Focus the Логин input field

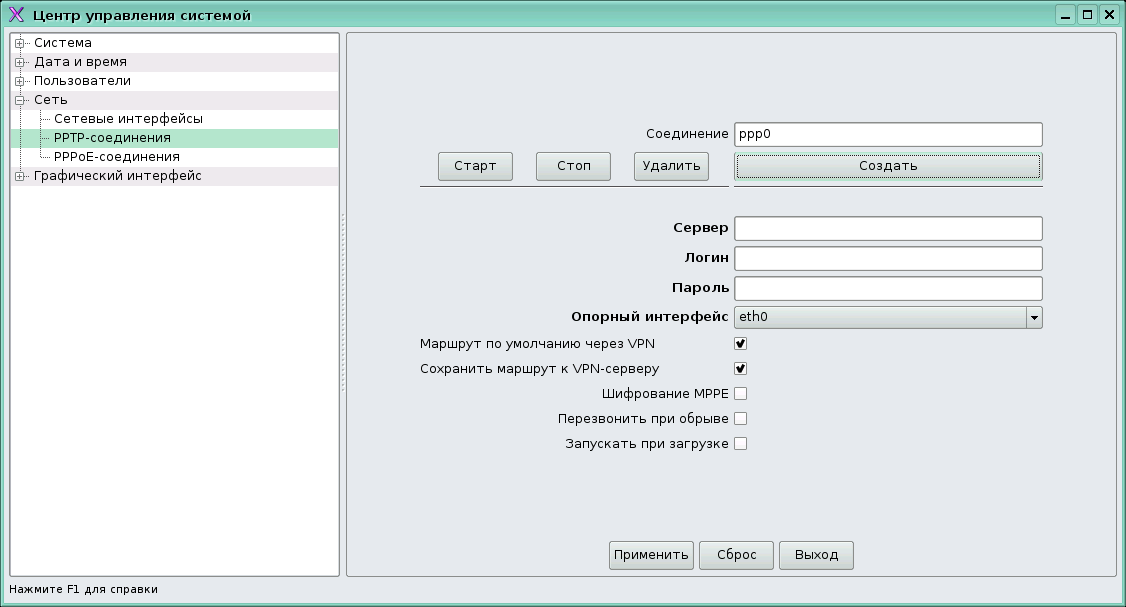[888, 259]
